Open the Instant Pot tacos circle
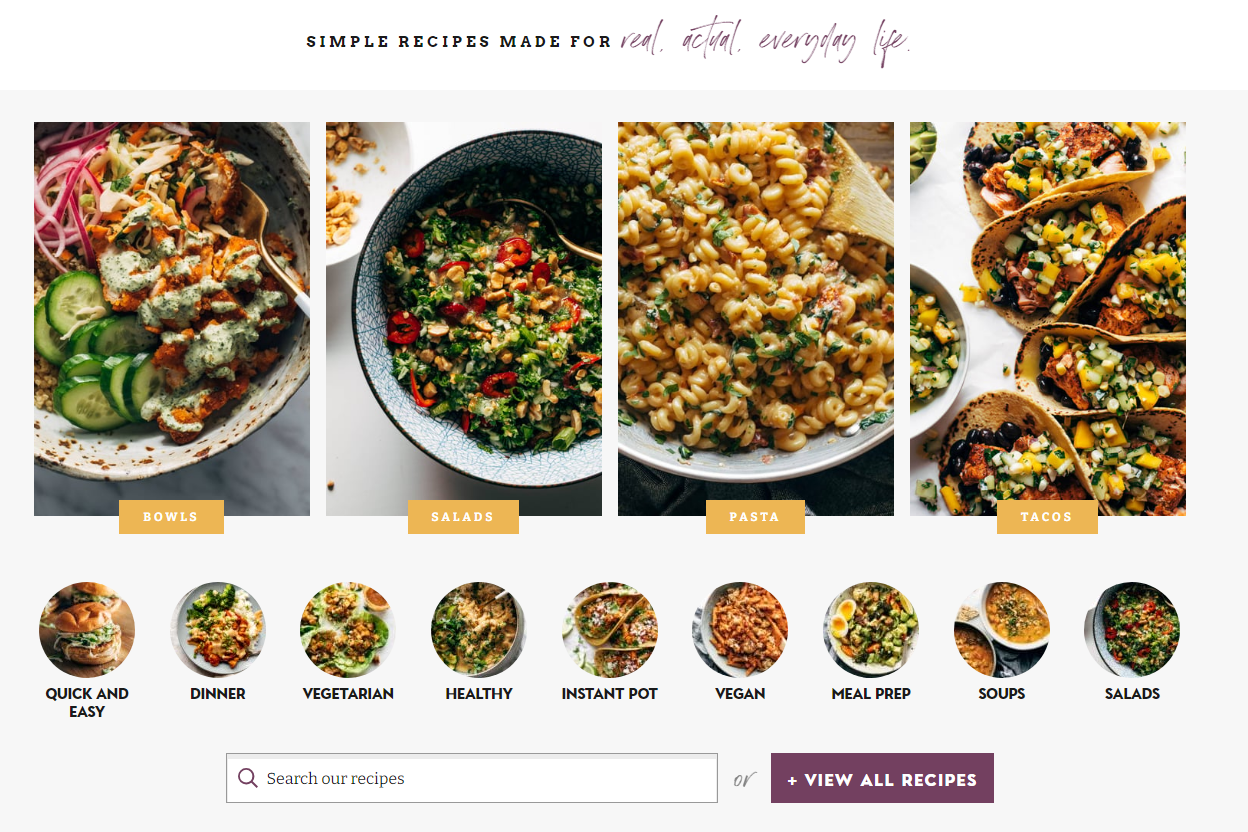 (610, 630)
